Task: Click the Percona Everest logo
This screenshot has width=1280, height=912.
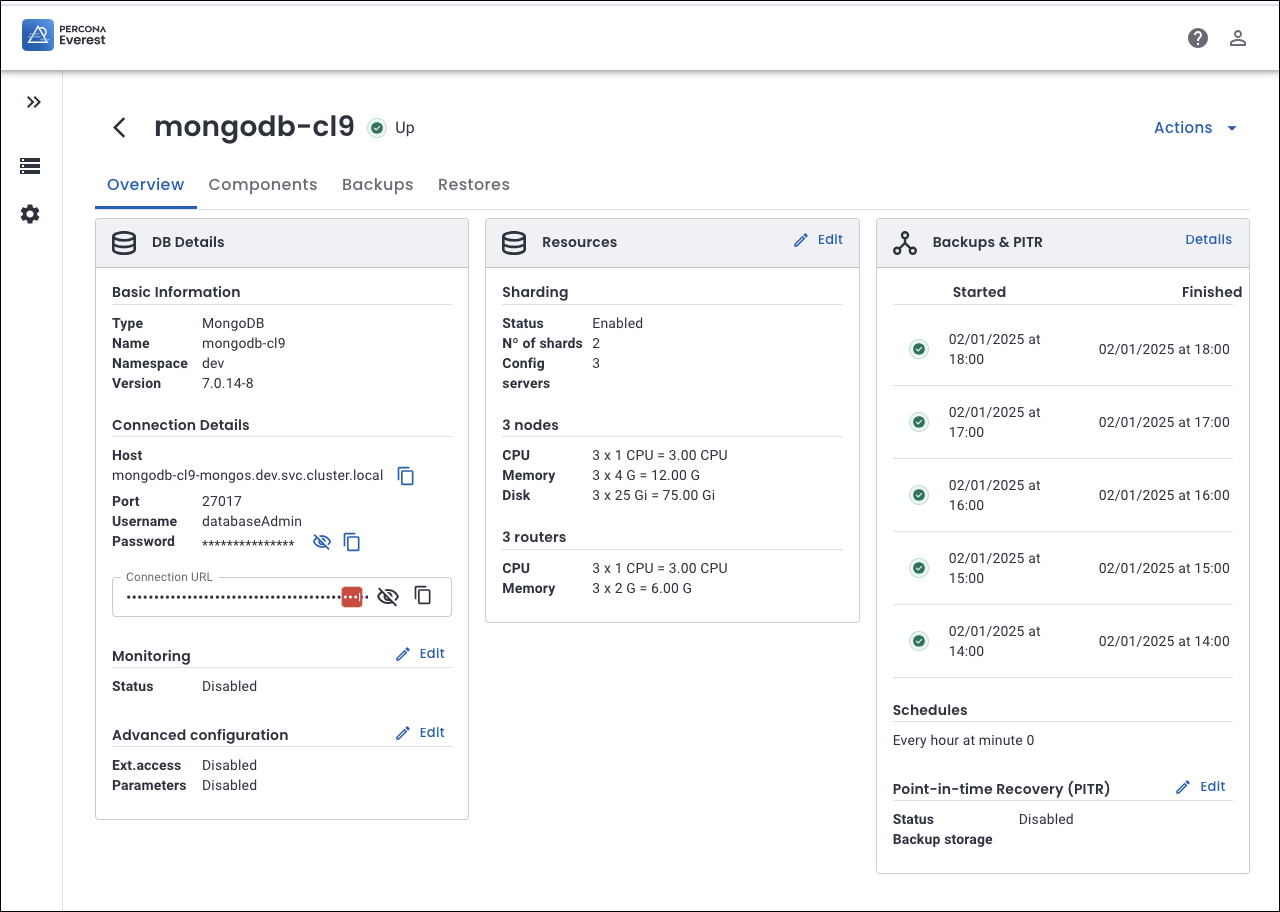Action: (x=64, y=36)
